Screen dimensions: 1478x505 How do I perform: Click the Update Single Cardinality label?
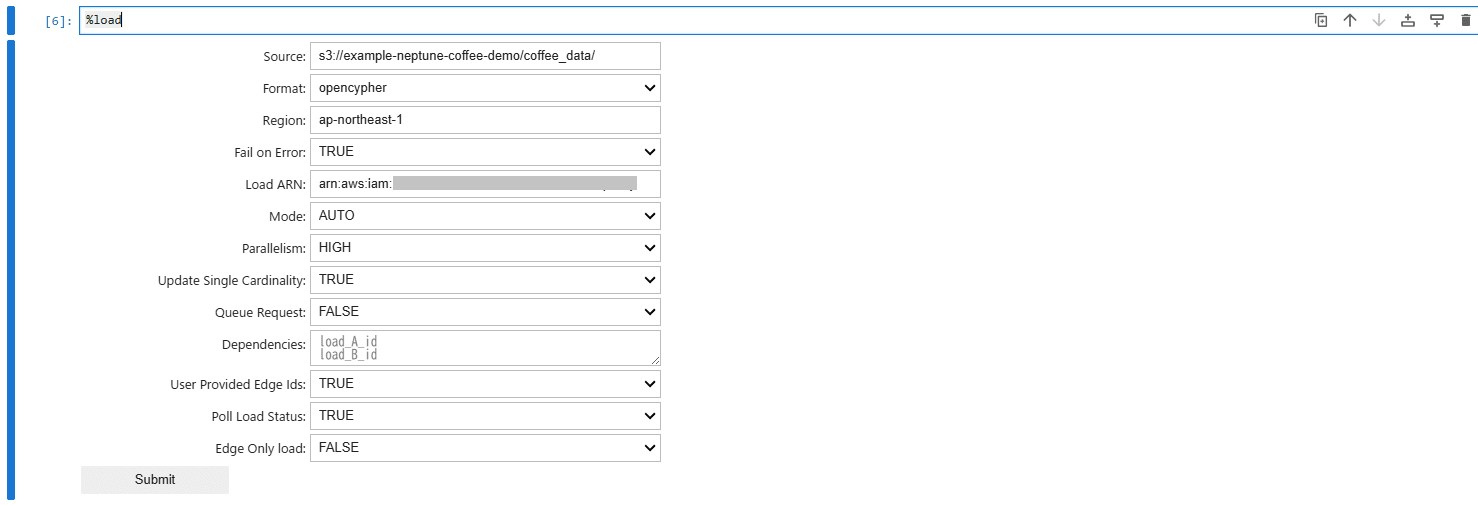232,281
